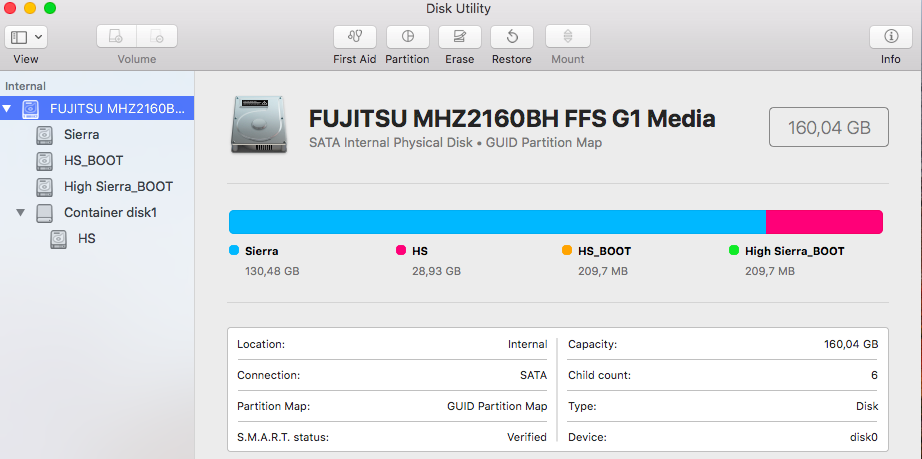Click the Connection SATA value
Screen dimensions: 922x459
click(533, 375)
